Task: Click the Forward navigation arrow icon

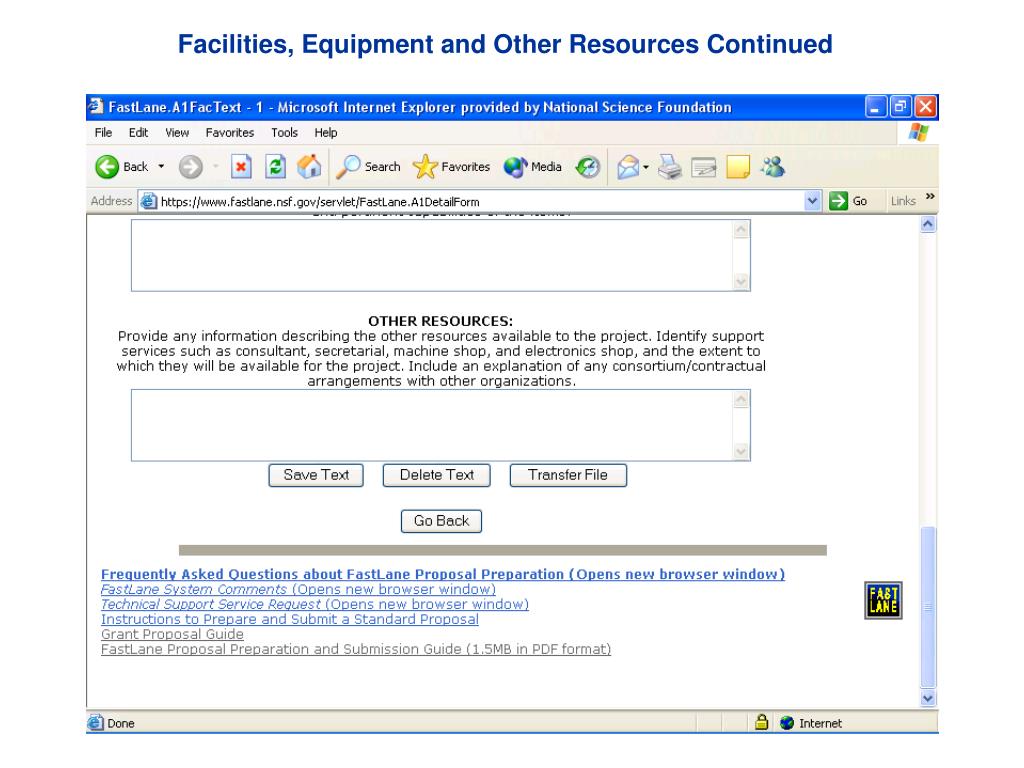Action: [191, 167]
